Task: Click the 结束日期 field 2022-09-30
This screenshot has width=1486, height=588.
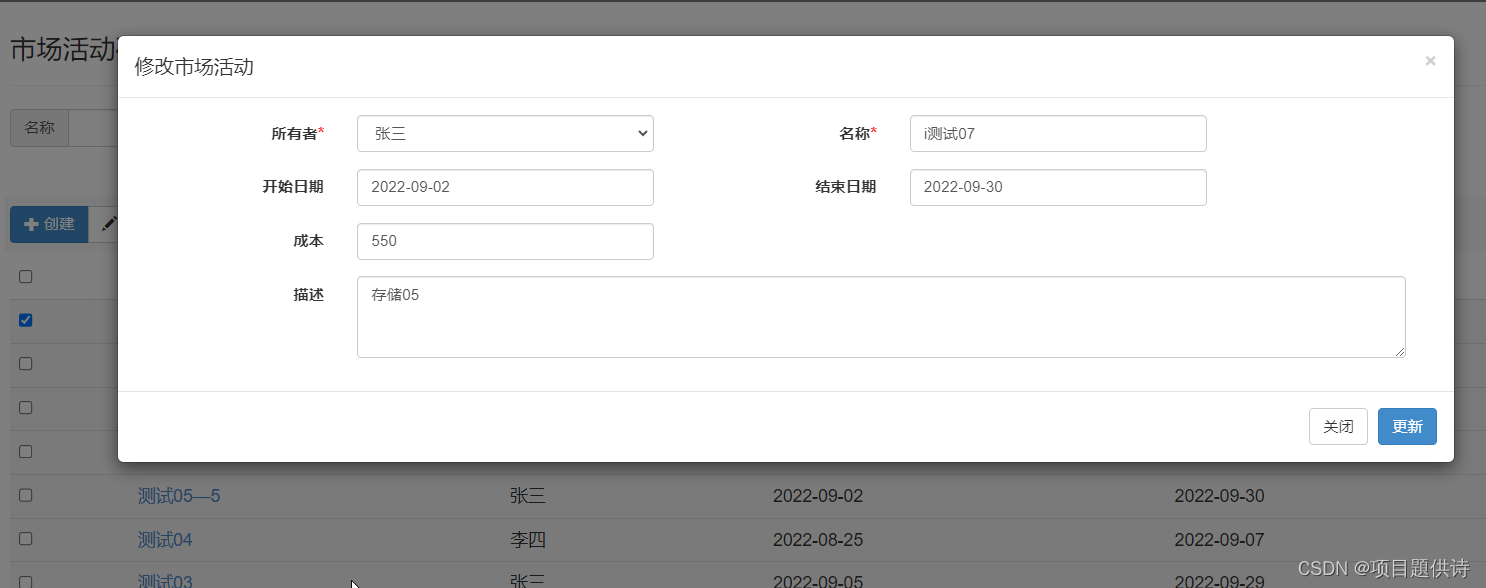Action: point(1058,187)
